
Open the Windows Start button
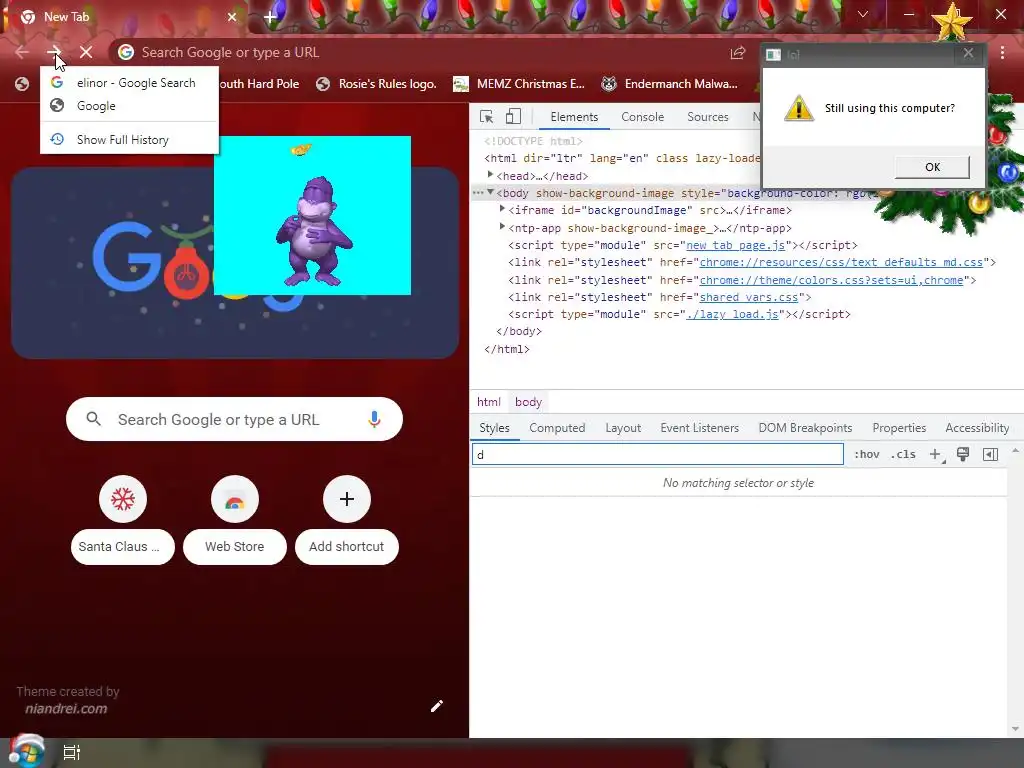[27, 752]
